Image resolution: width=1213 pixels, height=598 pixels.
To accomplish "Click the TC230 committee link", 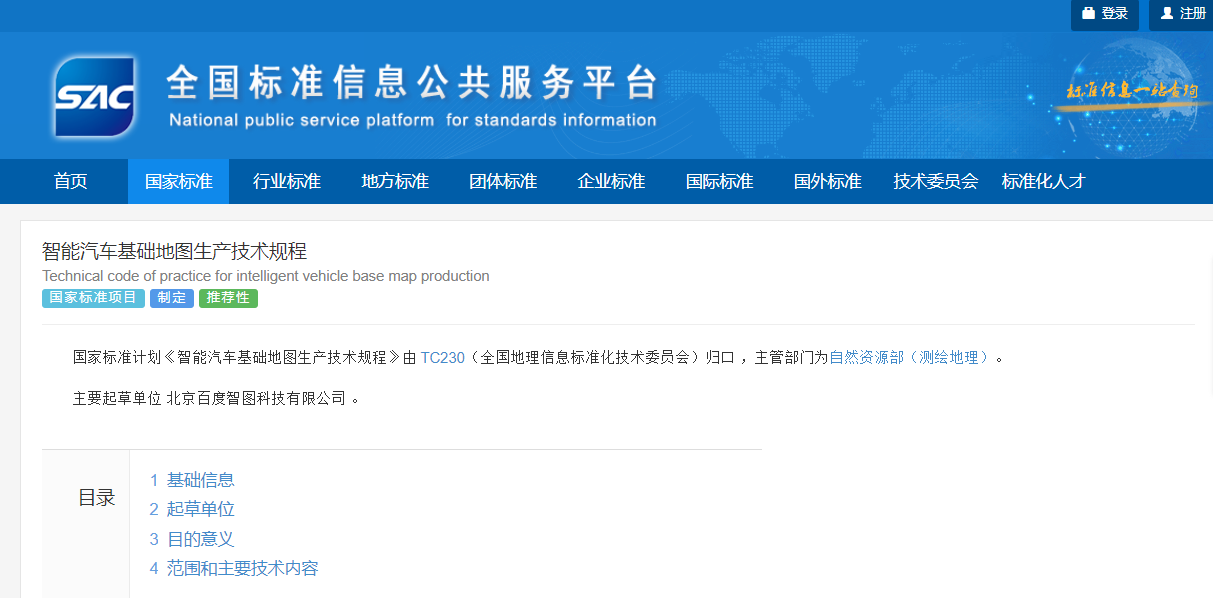I will point(442,357).
